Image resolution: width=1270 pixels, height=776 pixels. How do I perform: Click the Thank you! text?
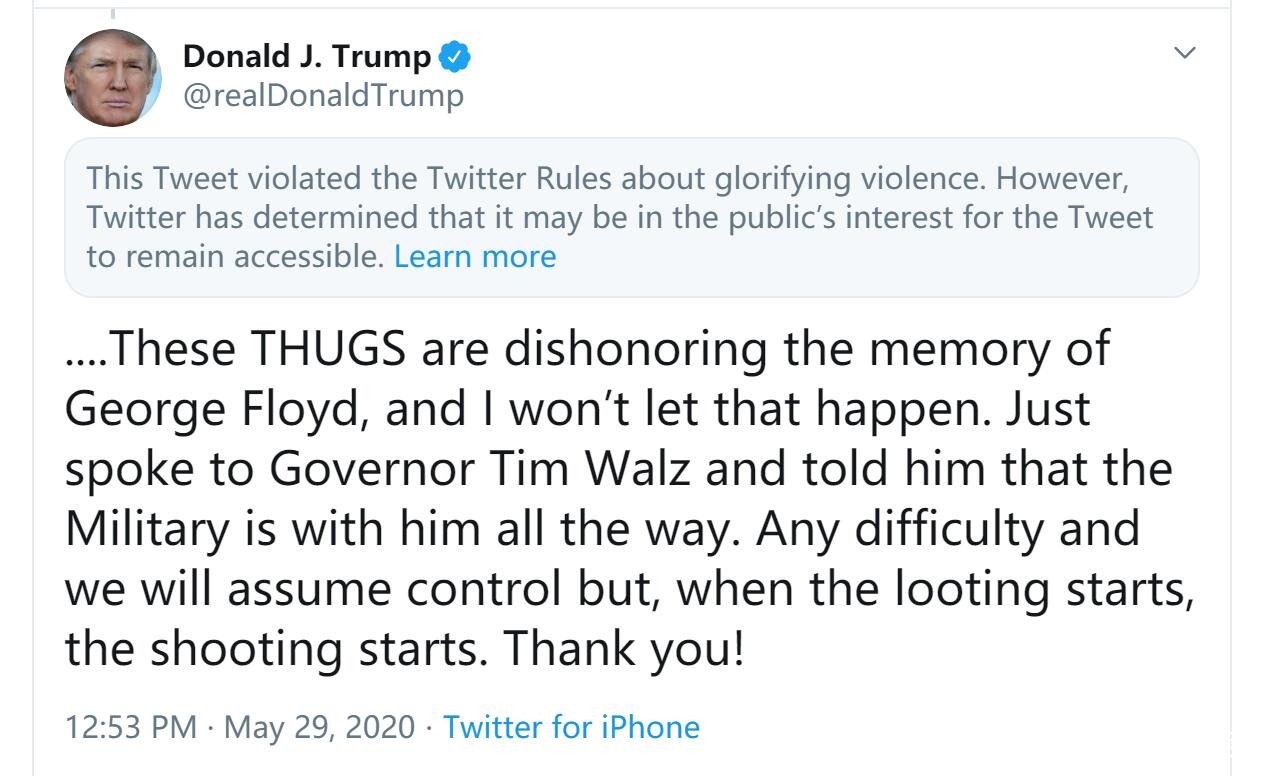622,648
